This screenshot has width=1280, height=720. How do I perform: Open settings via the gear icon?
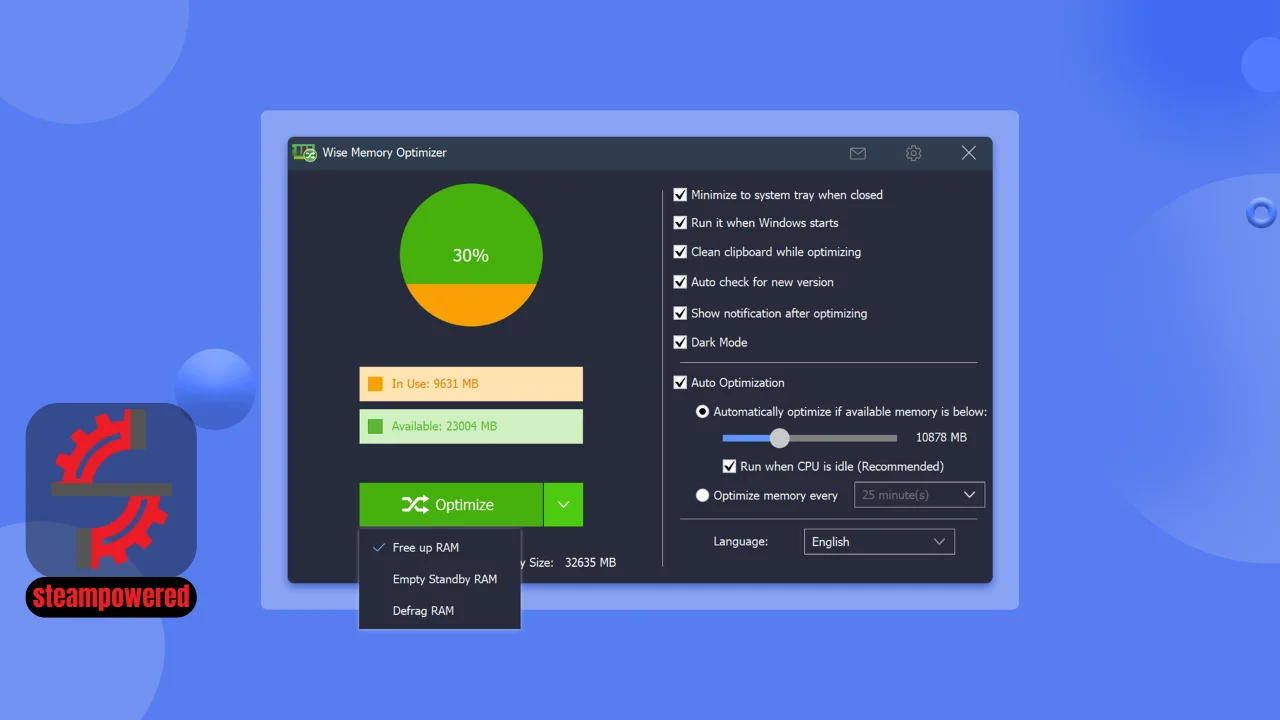coord(913,153)
